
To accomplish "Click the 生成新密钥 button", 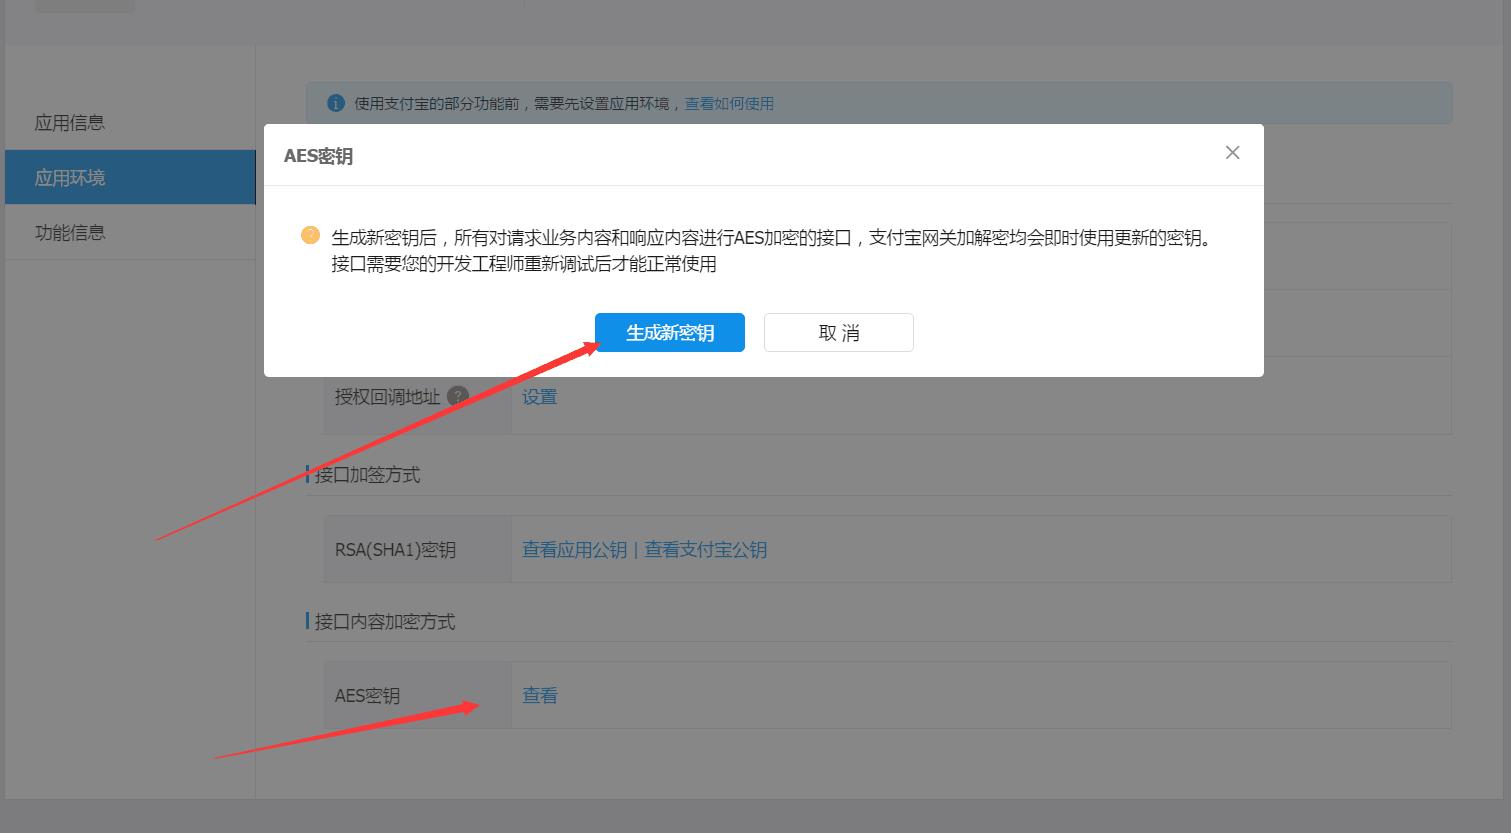I will click(x=669, y=333).
